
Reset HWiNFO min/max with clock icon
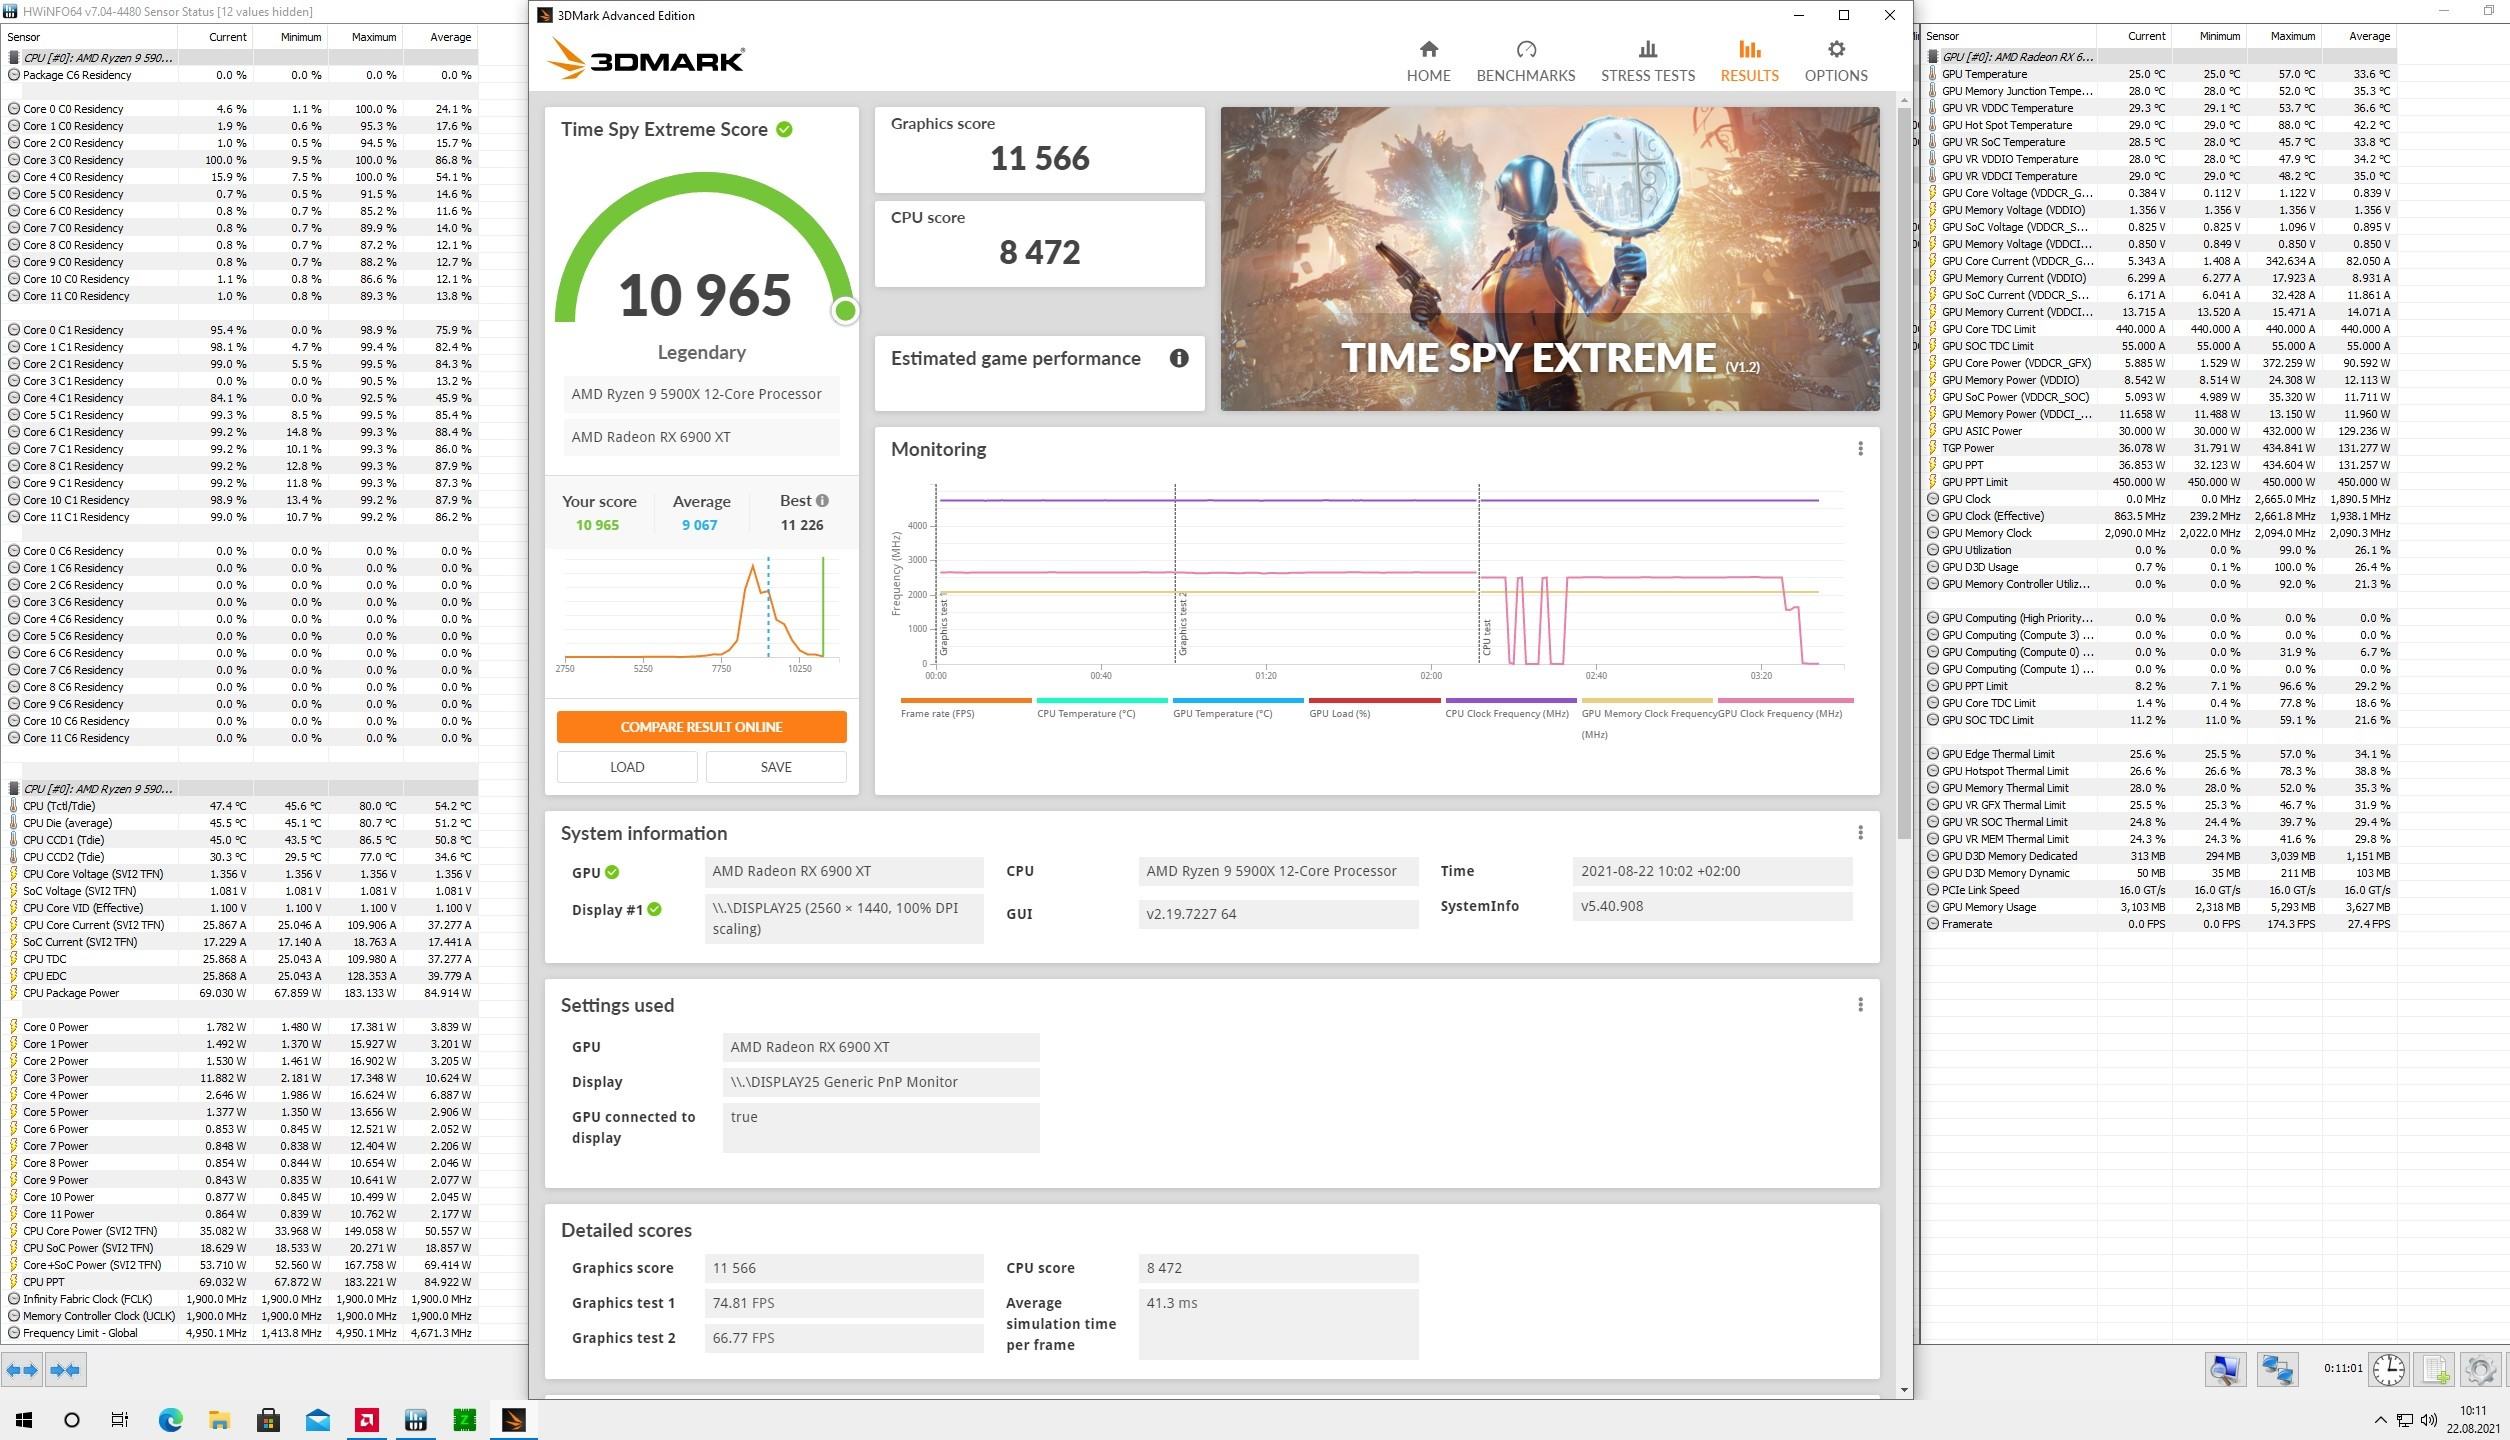click(2389, 1369)
